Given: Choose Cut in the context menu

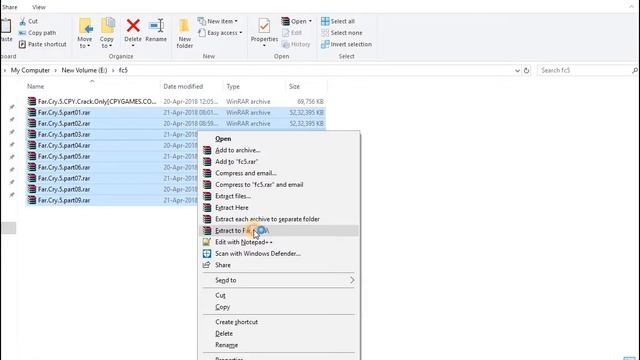Looking at the screenshot, I should pos(279,295).
